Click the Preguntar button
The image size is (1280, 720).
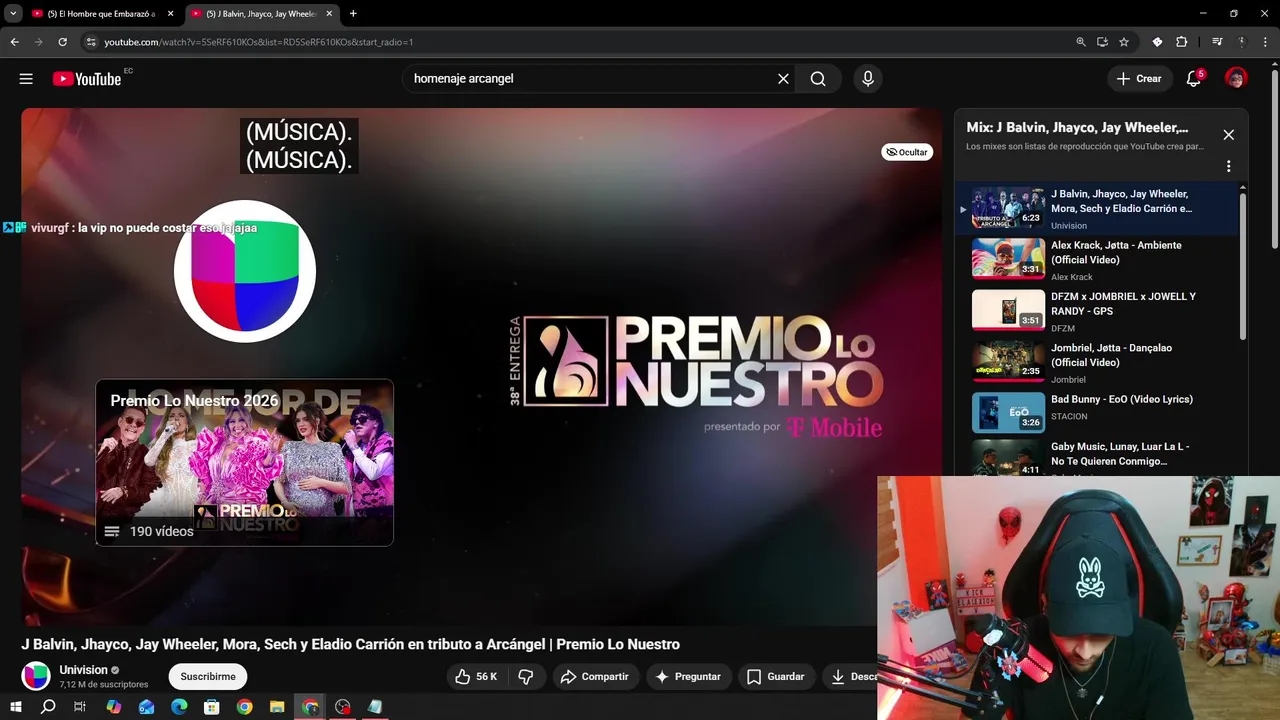688,677
